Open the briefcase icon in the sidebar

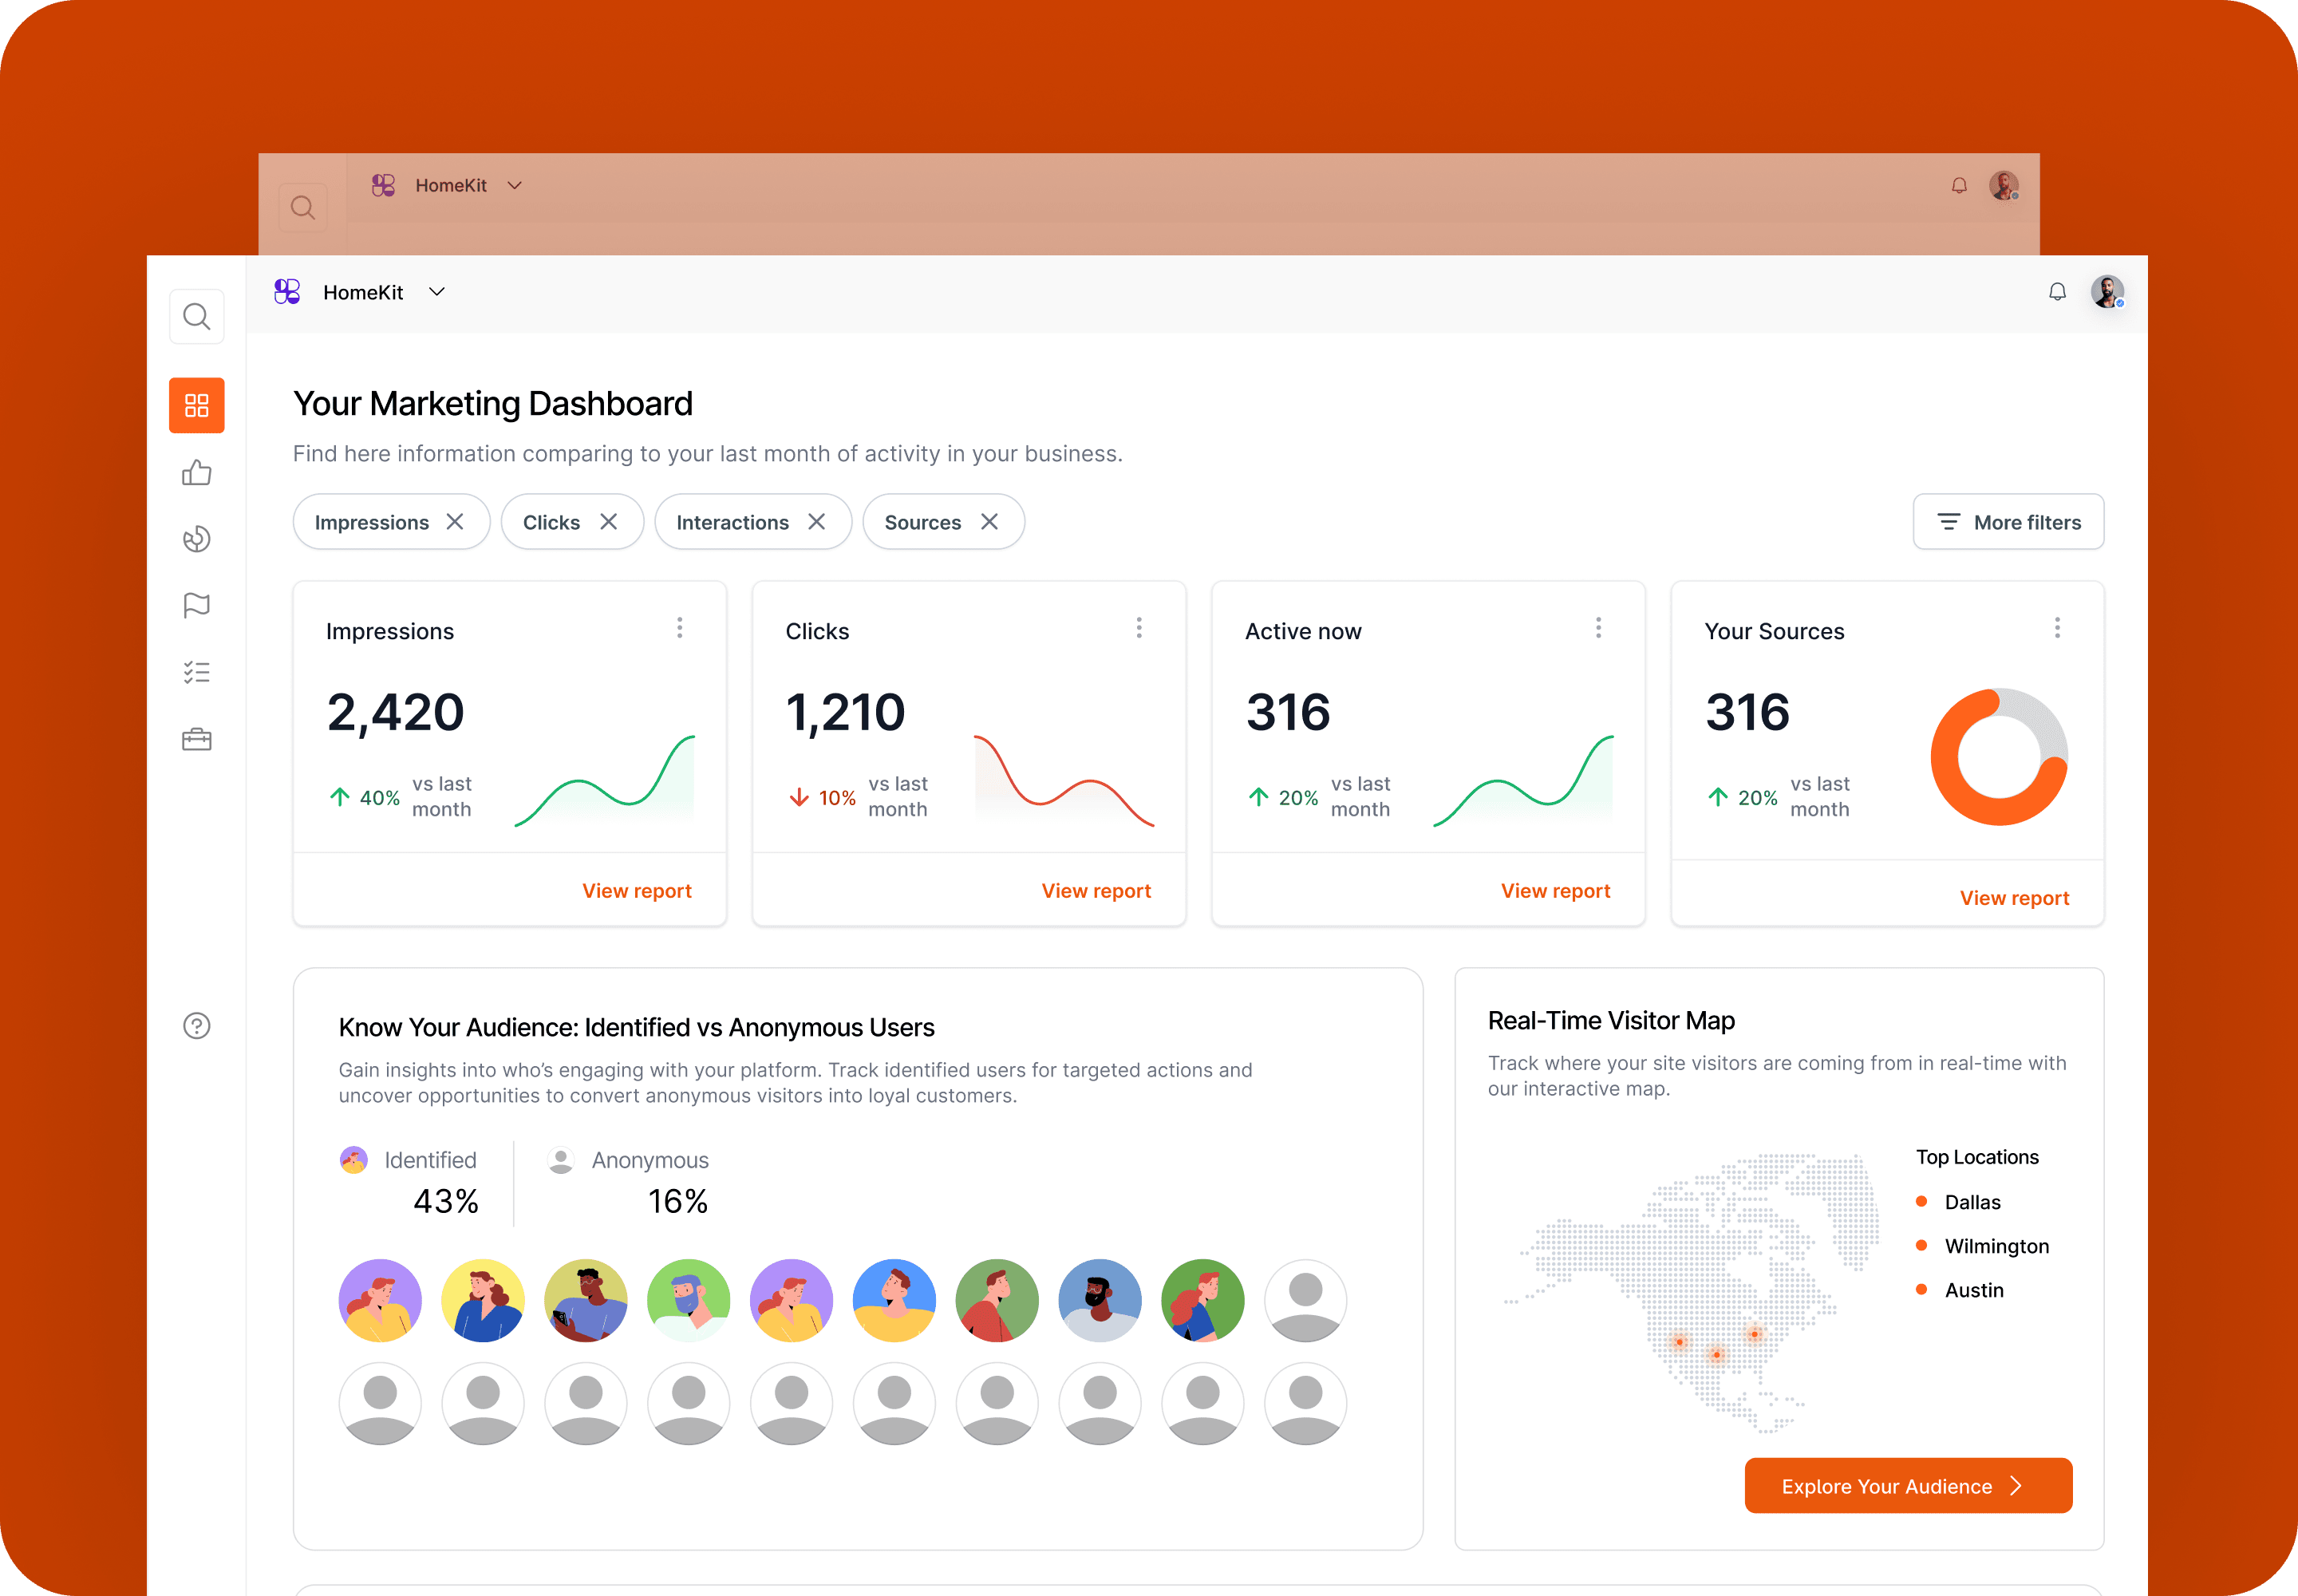point(196,739)
